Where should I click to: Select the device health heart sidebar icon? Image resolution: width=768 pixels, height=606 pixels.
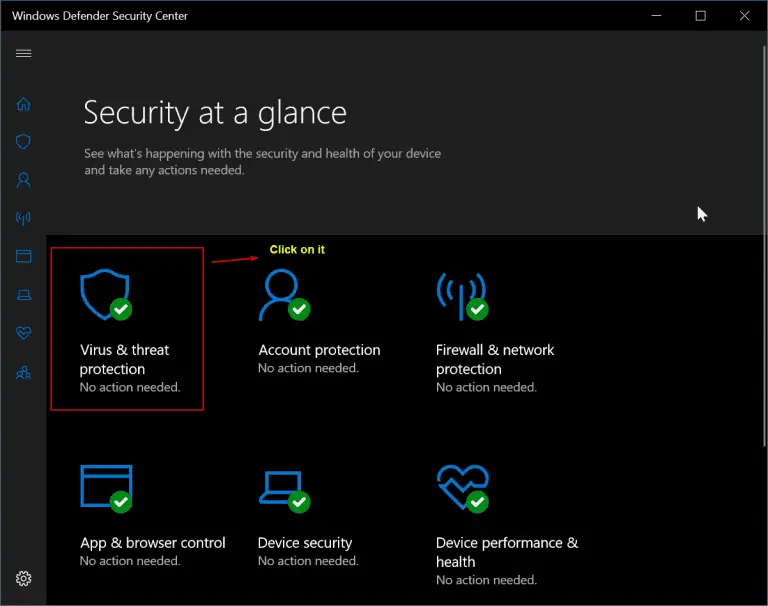pyautogui.click(x=24, y=333)
